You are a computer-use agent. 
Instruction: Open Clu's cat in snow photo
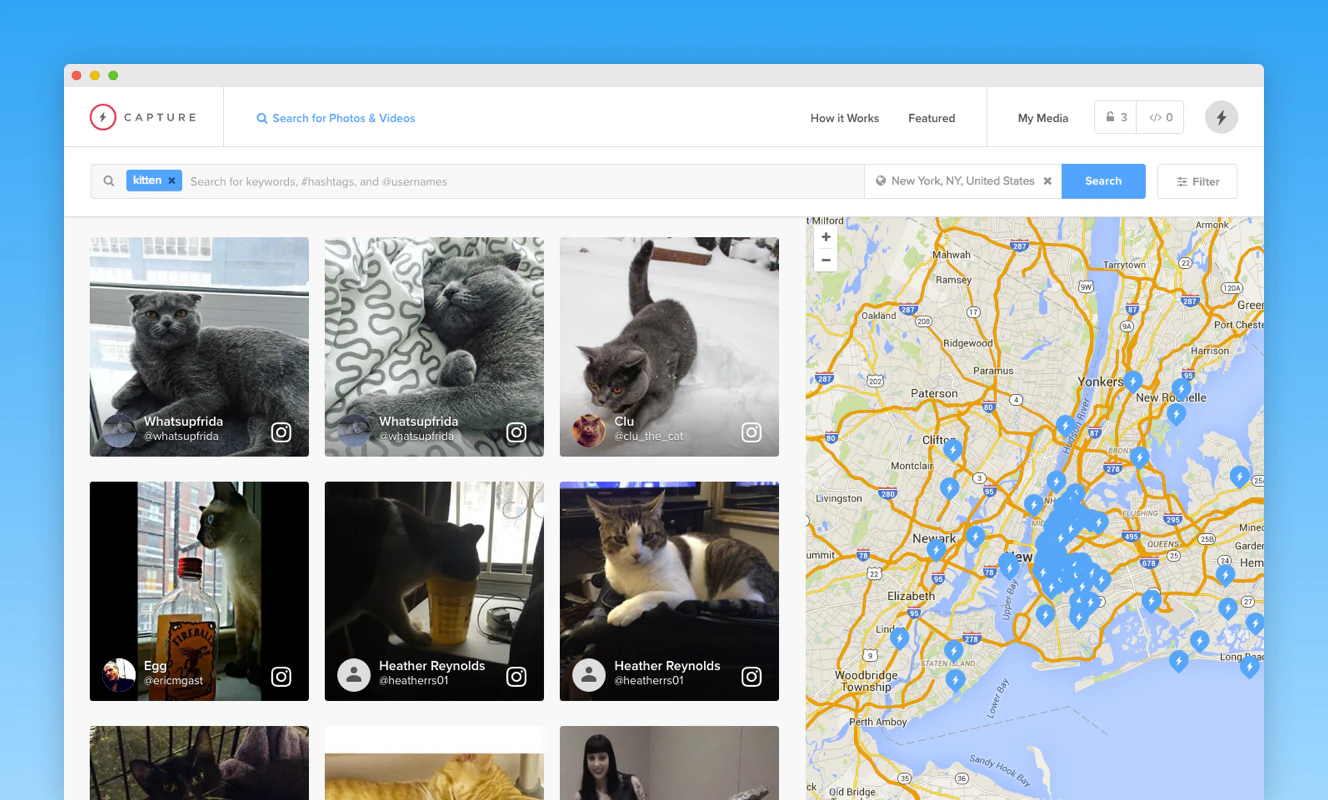coord(669,347)
